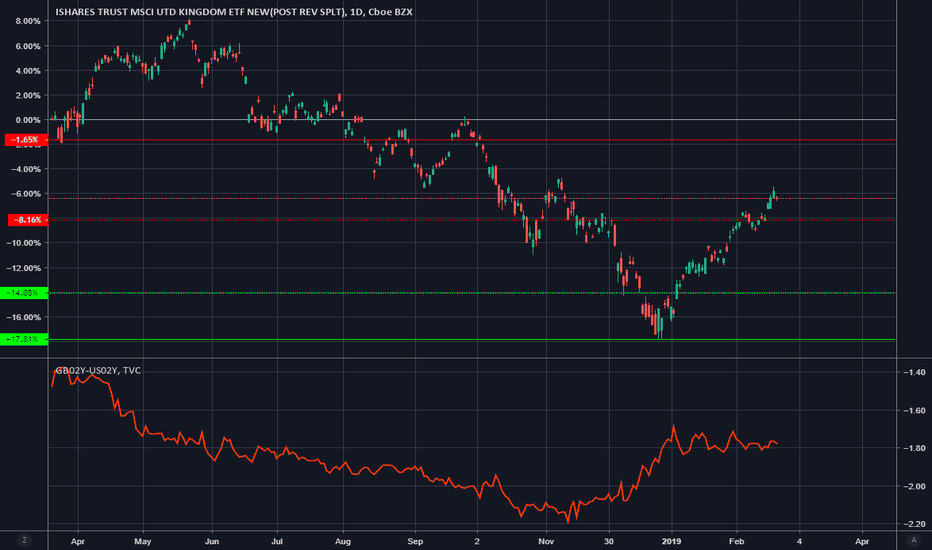Viewport: 932px width, 550px height.
Task: Click the Z timezone icon below the chart
Action: pos(24,540)
